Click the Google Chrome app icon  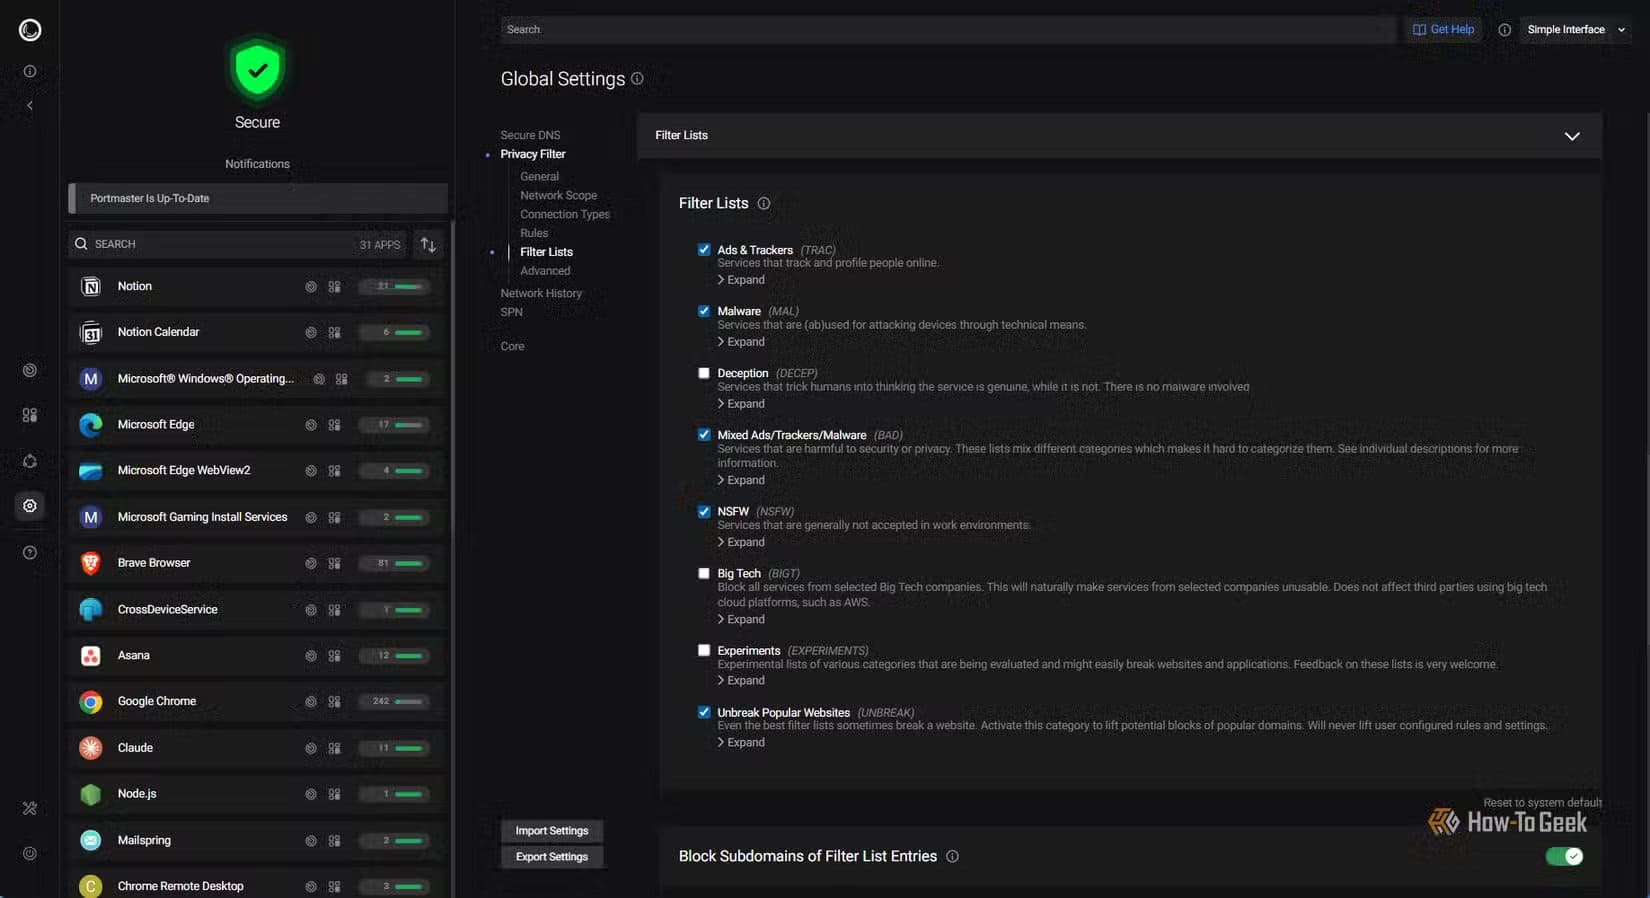point(91,702)
